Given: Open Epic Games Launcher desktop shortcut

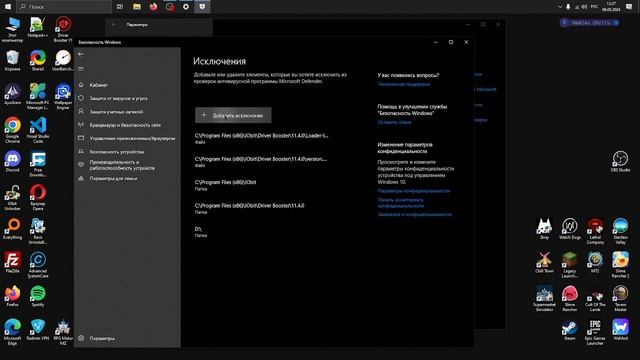Looking at the screenshot, I should point(595,332).
